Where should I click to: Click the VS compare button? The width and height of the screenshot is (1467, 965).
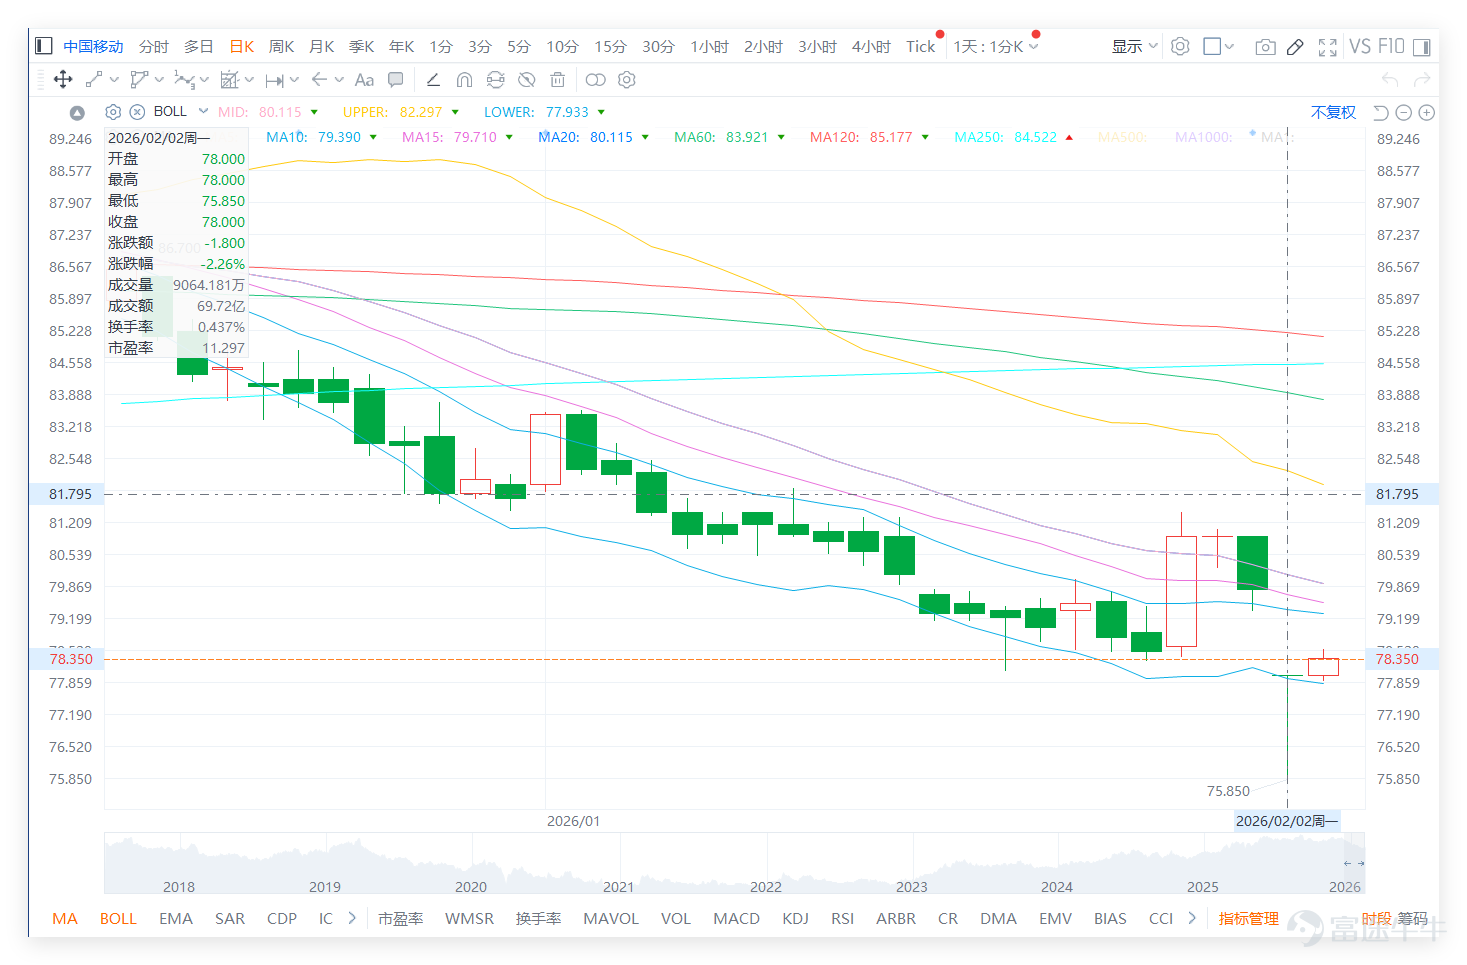[x=1360, y=46]
